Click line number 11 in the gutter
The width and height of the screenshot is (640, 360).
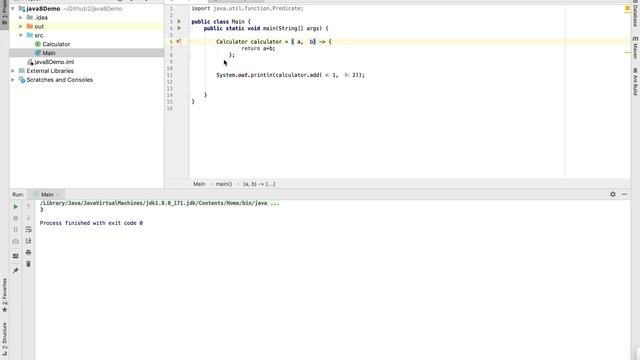coord(170,75)
